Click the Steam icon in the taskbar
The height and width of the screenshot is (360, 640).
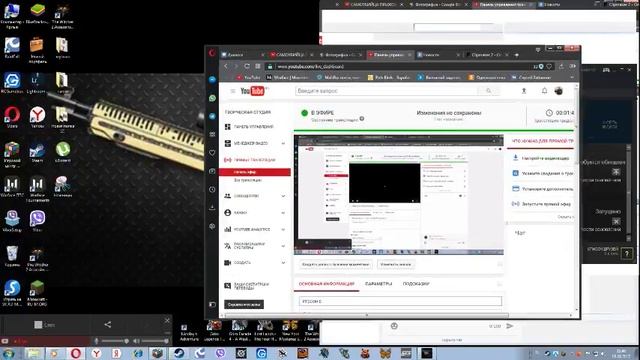[x=178, y=353]
